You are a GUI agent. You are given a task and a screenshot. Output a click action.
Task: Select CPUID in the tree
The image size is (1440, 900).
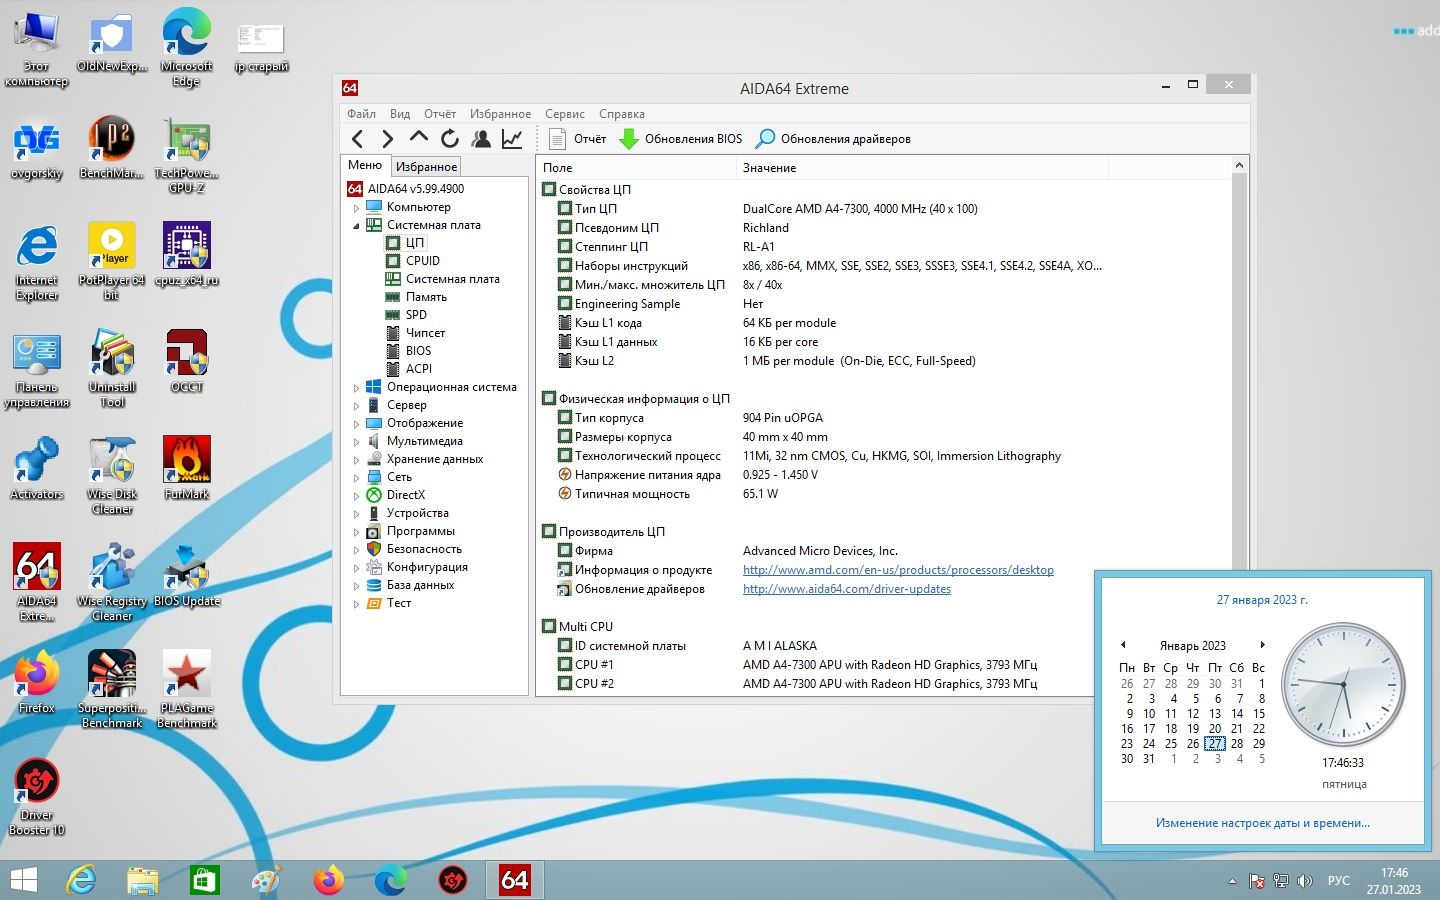tap(423, 261)
